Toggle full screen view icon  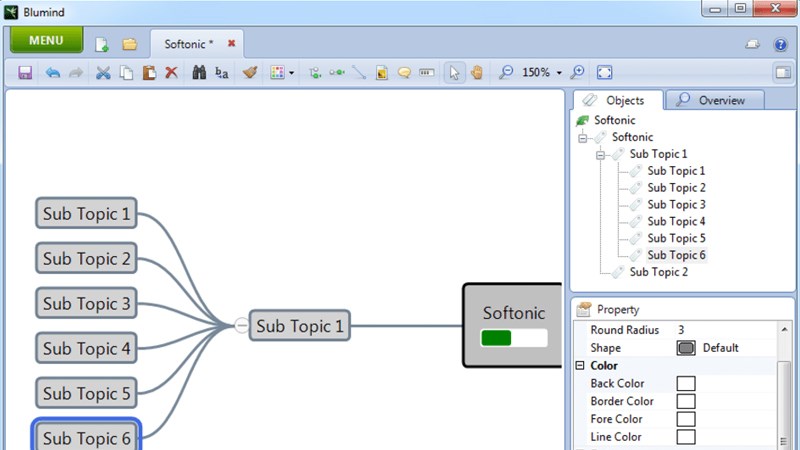click(605, 72)
